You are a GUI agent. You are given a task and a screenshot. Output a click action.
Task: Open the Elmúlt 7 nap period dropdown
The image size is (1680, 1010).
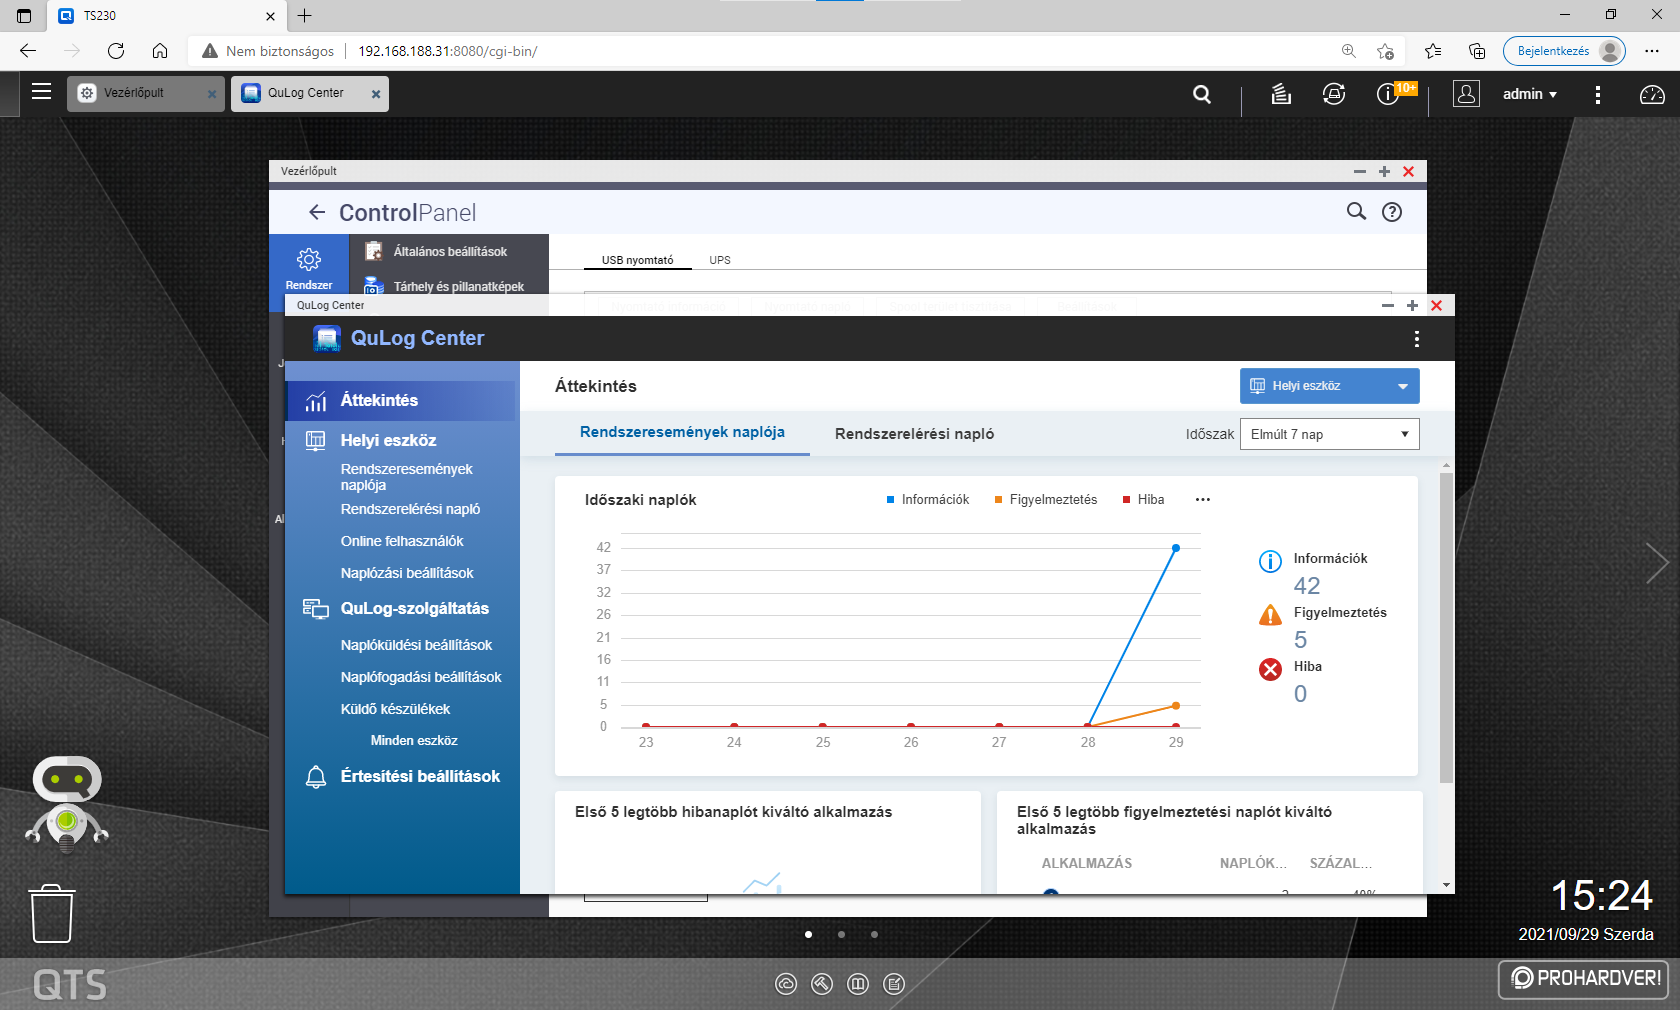tap(1329, 434)
